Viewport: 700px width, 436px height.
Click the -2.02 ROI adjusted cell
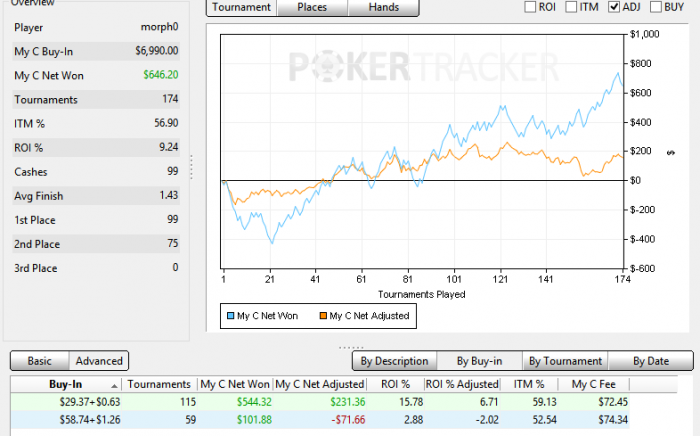486,420
